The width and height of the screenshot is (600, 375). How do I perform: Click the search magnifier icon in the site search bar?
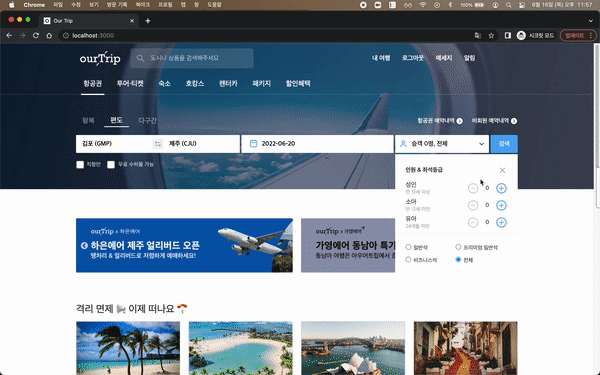point(140,58)
